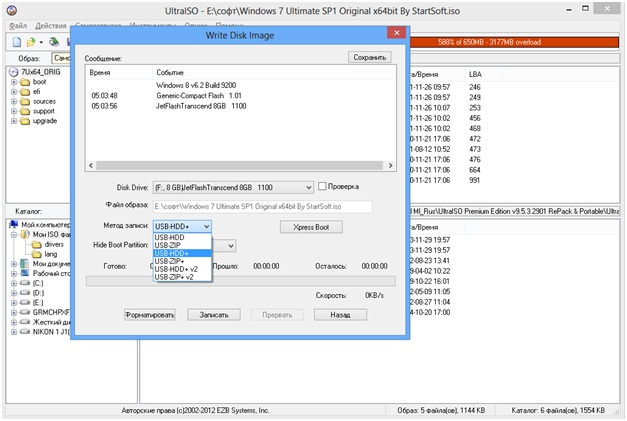627x421 pixels.
Task: Click the Open file toolbar icon
Action: pyautogui.click(x=31, y=42)
